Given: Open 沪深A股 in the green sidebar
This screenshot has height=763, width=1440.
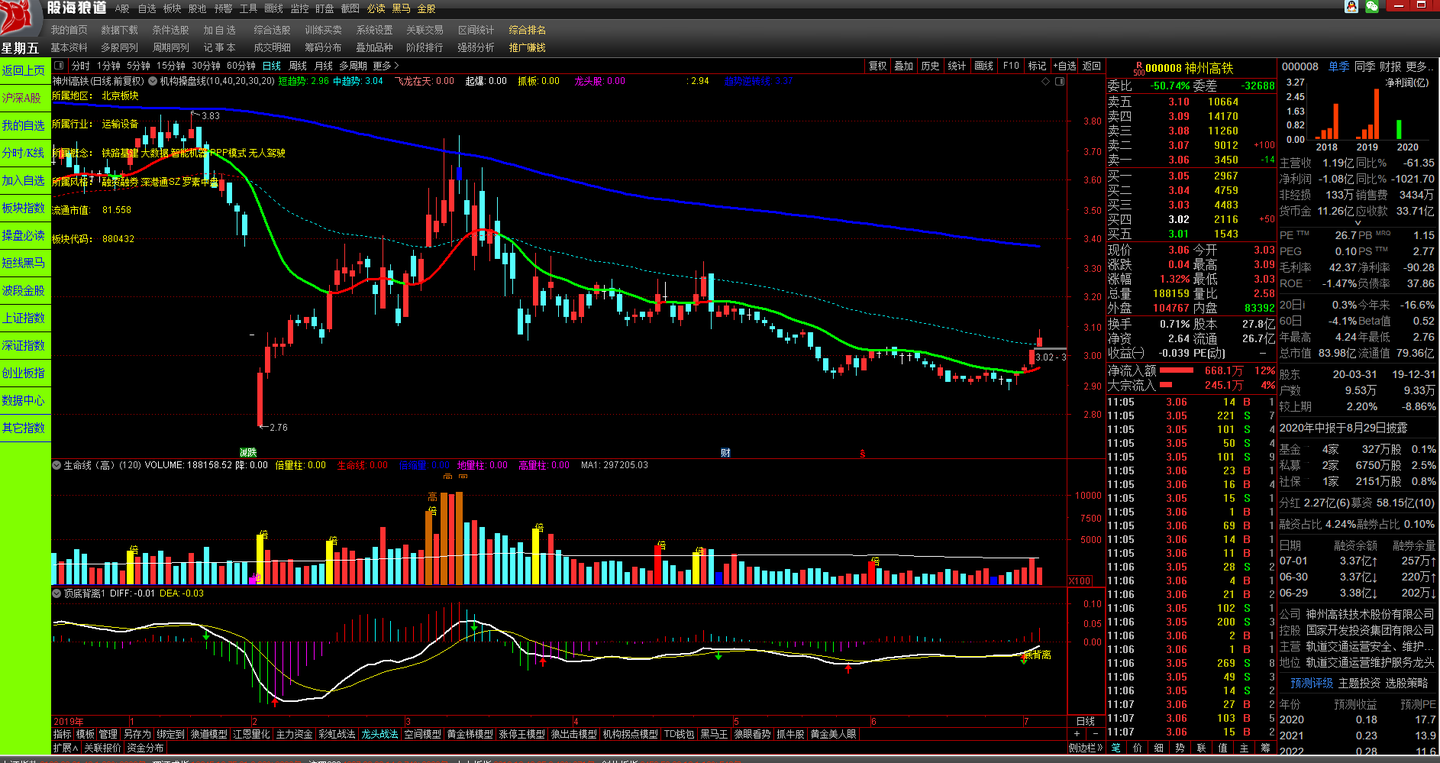Looking at the screenshot, I should (x=24, y=98).
